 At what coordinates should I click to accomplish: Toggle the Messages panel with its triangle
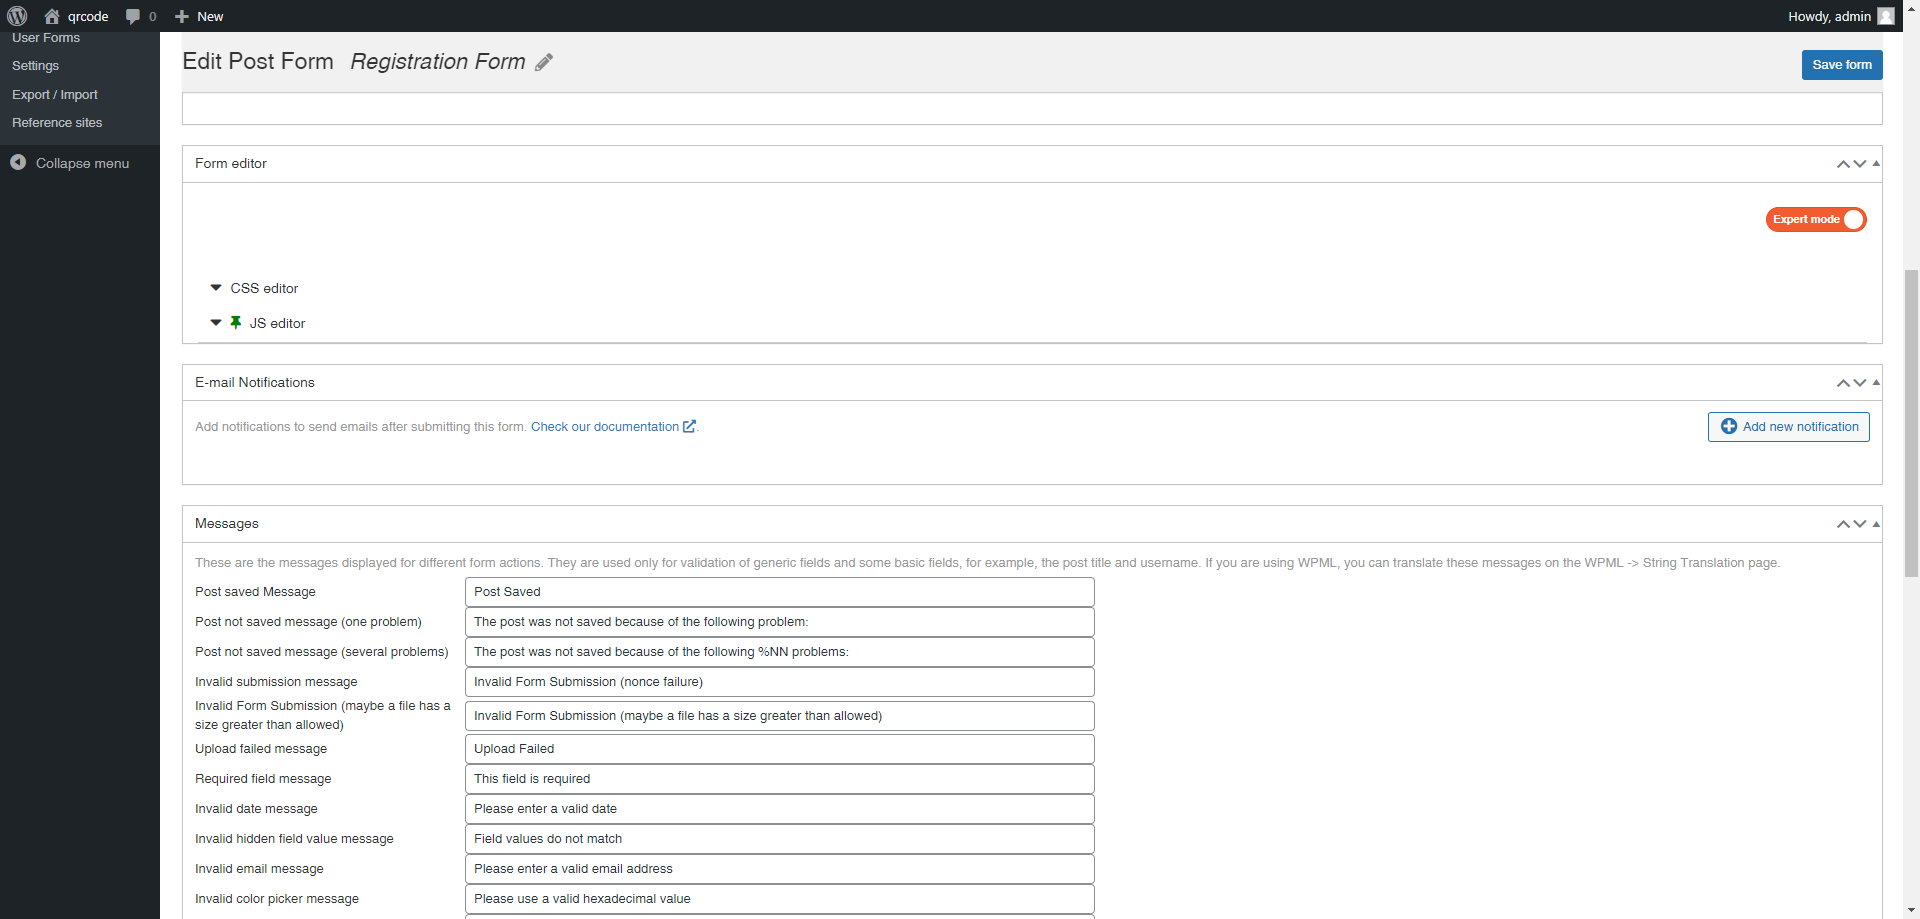click(x=1876, y=524)
